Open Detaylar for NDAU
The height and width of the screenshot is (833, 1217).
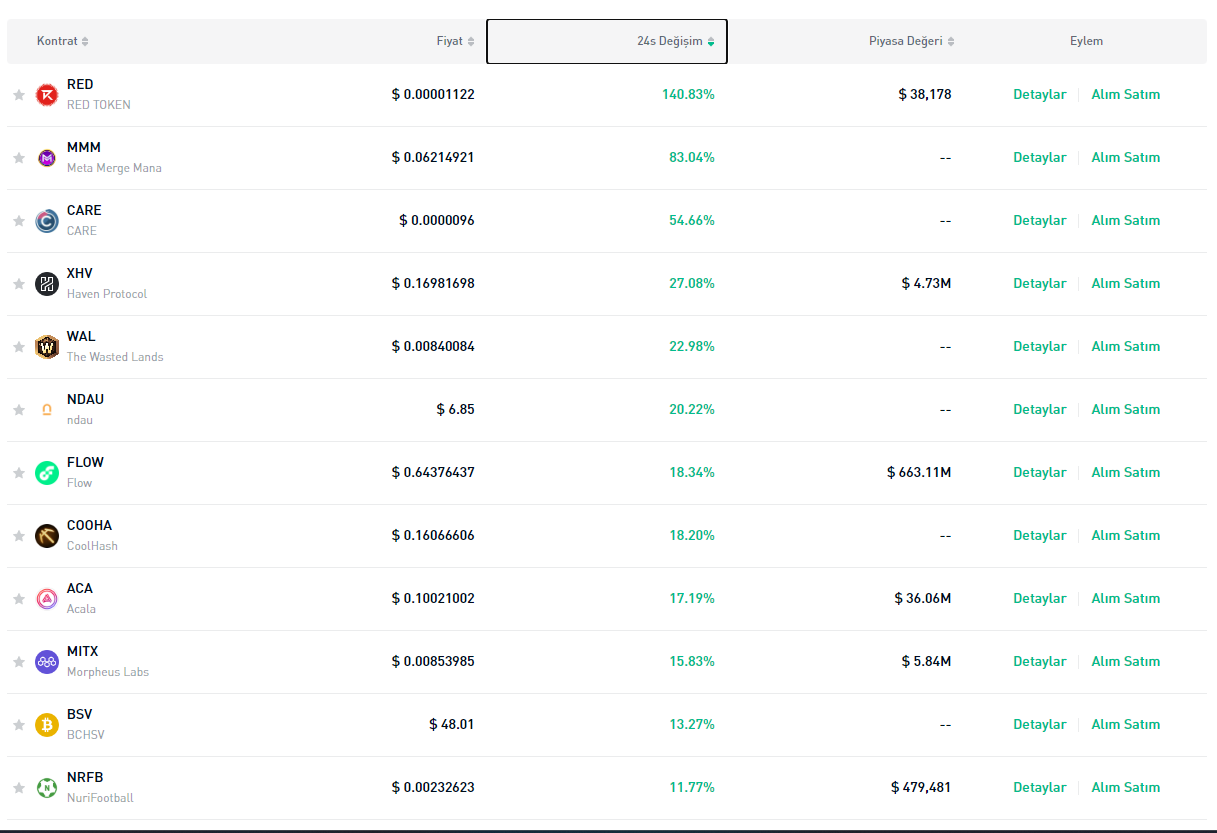point(1039,410)
